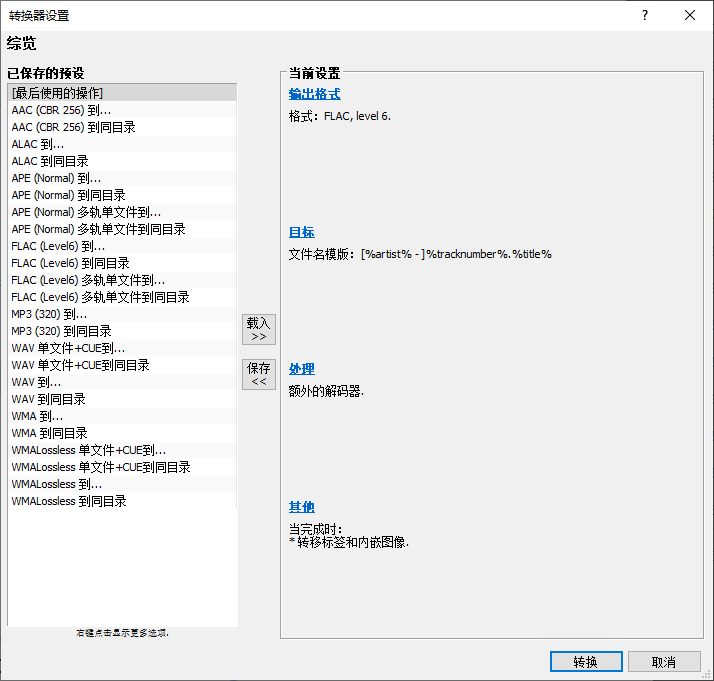Select preset WMALossless 单文件+CUE到同目录

click(122, 467)
